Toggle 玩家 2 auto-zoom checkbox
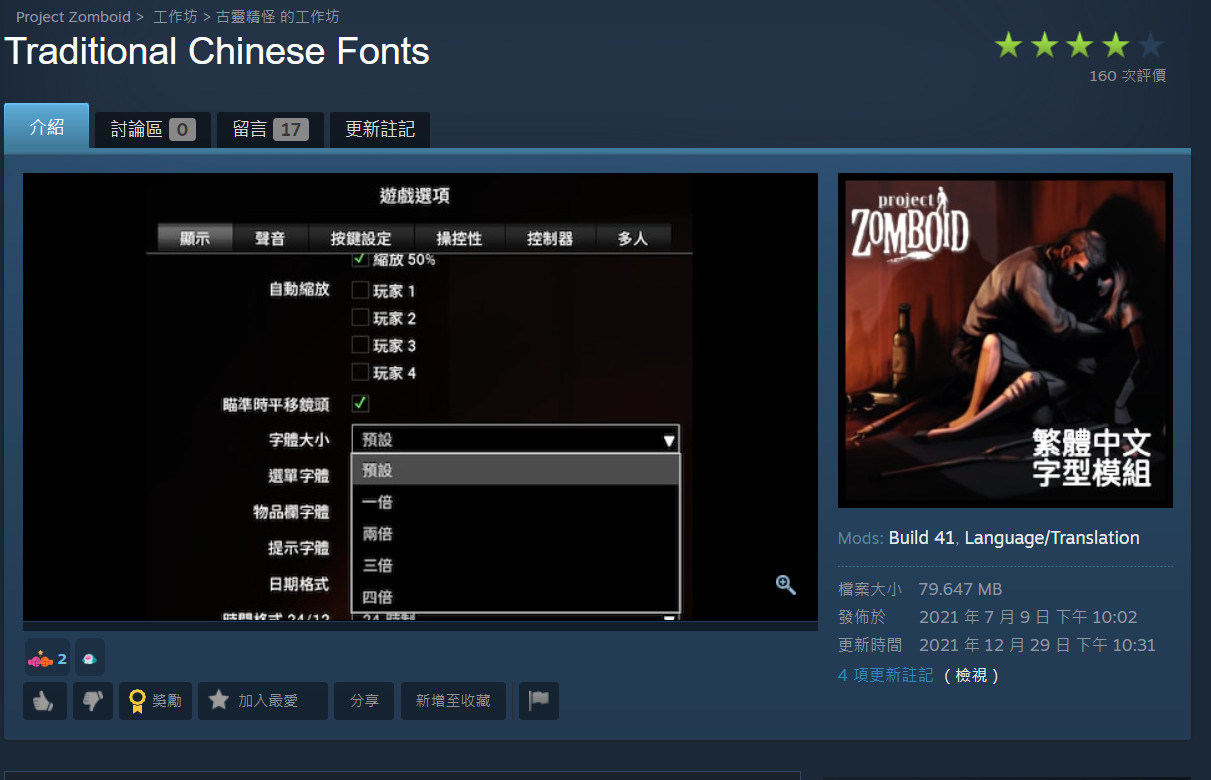The image size is (1211, 780). pos(361,318)
